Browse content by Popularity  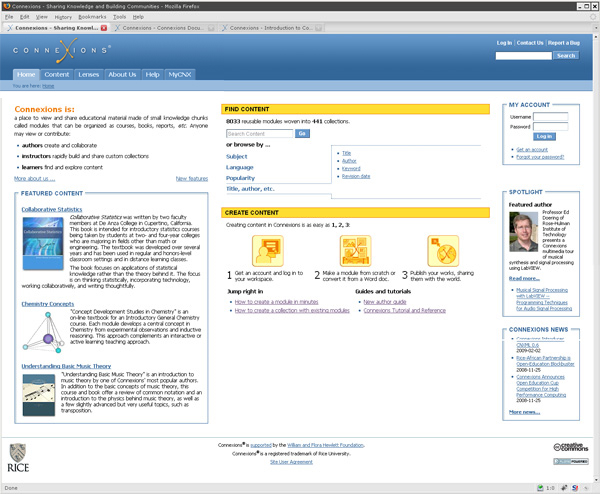pos(241,177)
